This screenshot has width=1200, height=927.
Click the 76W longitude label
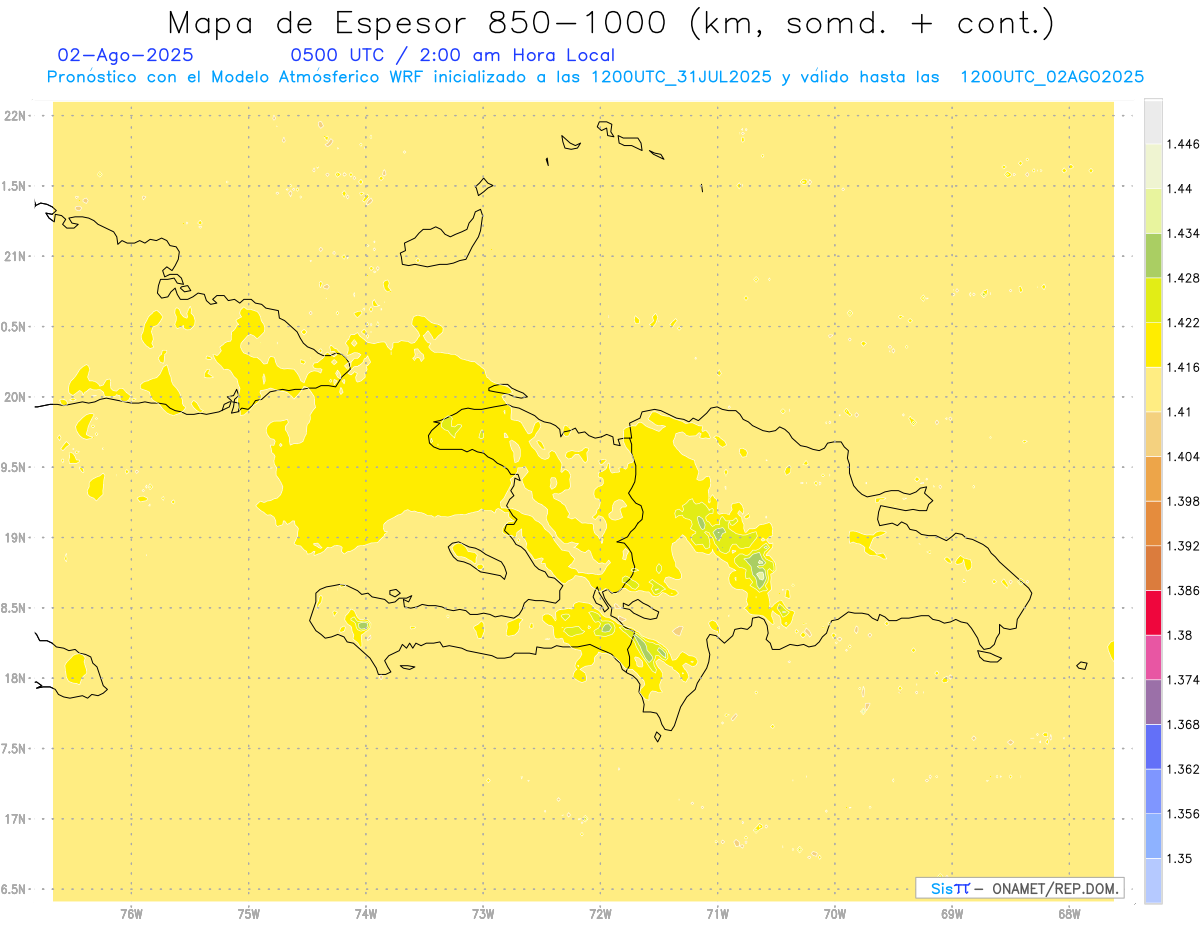tap(131, 913)
